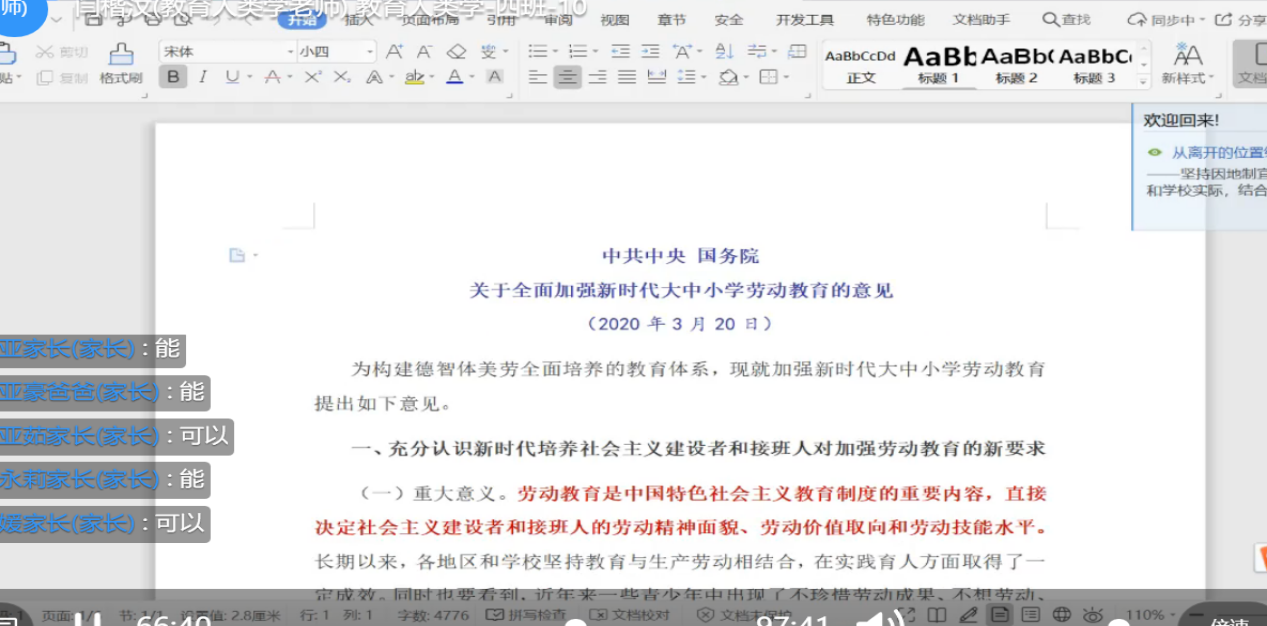Open the Chinese layout (A with arrows) tool

click(682, 51)
